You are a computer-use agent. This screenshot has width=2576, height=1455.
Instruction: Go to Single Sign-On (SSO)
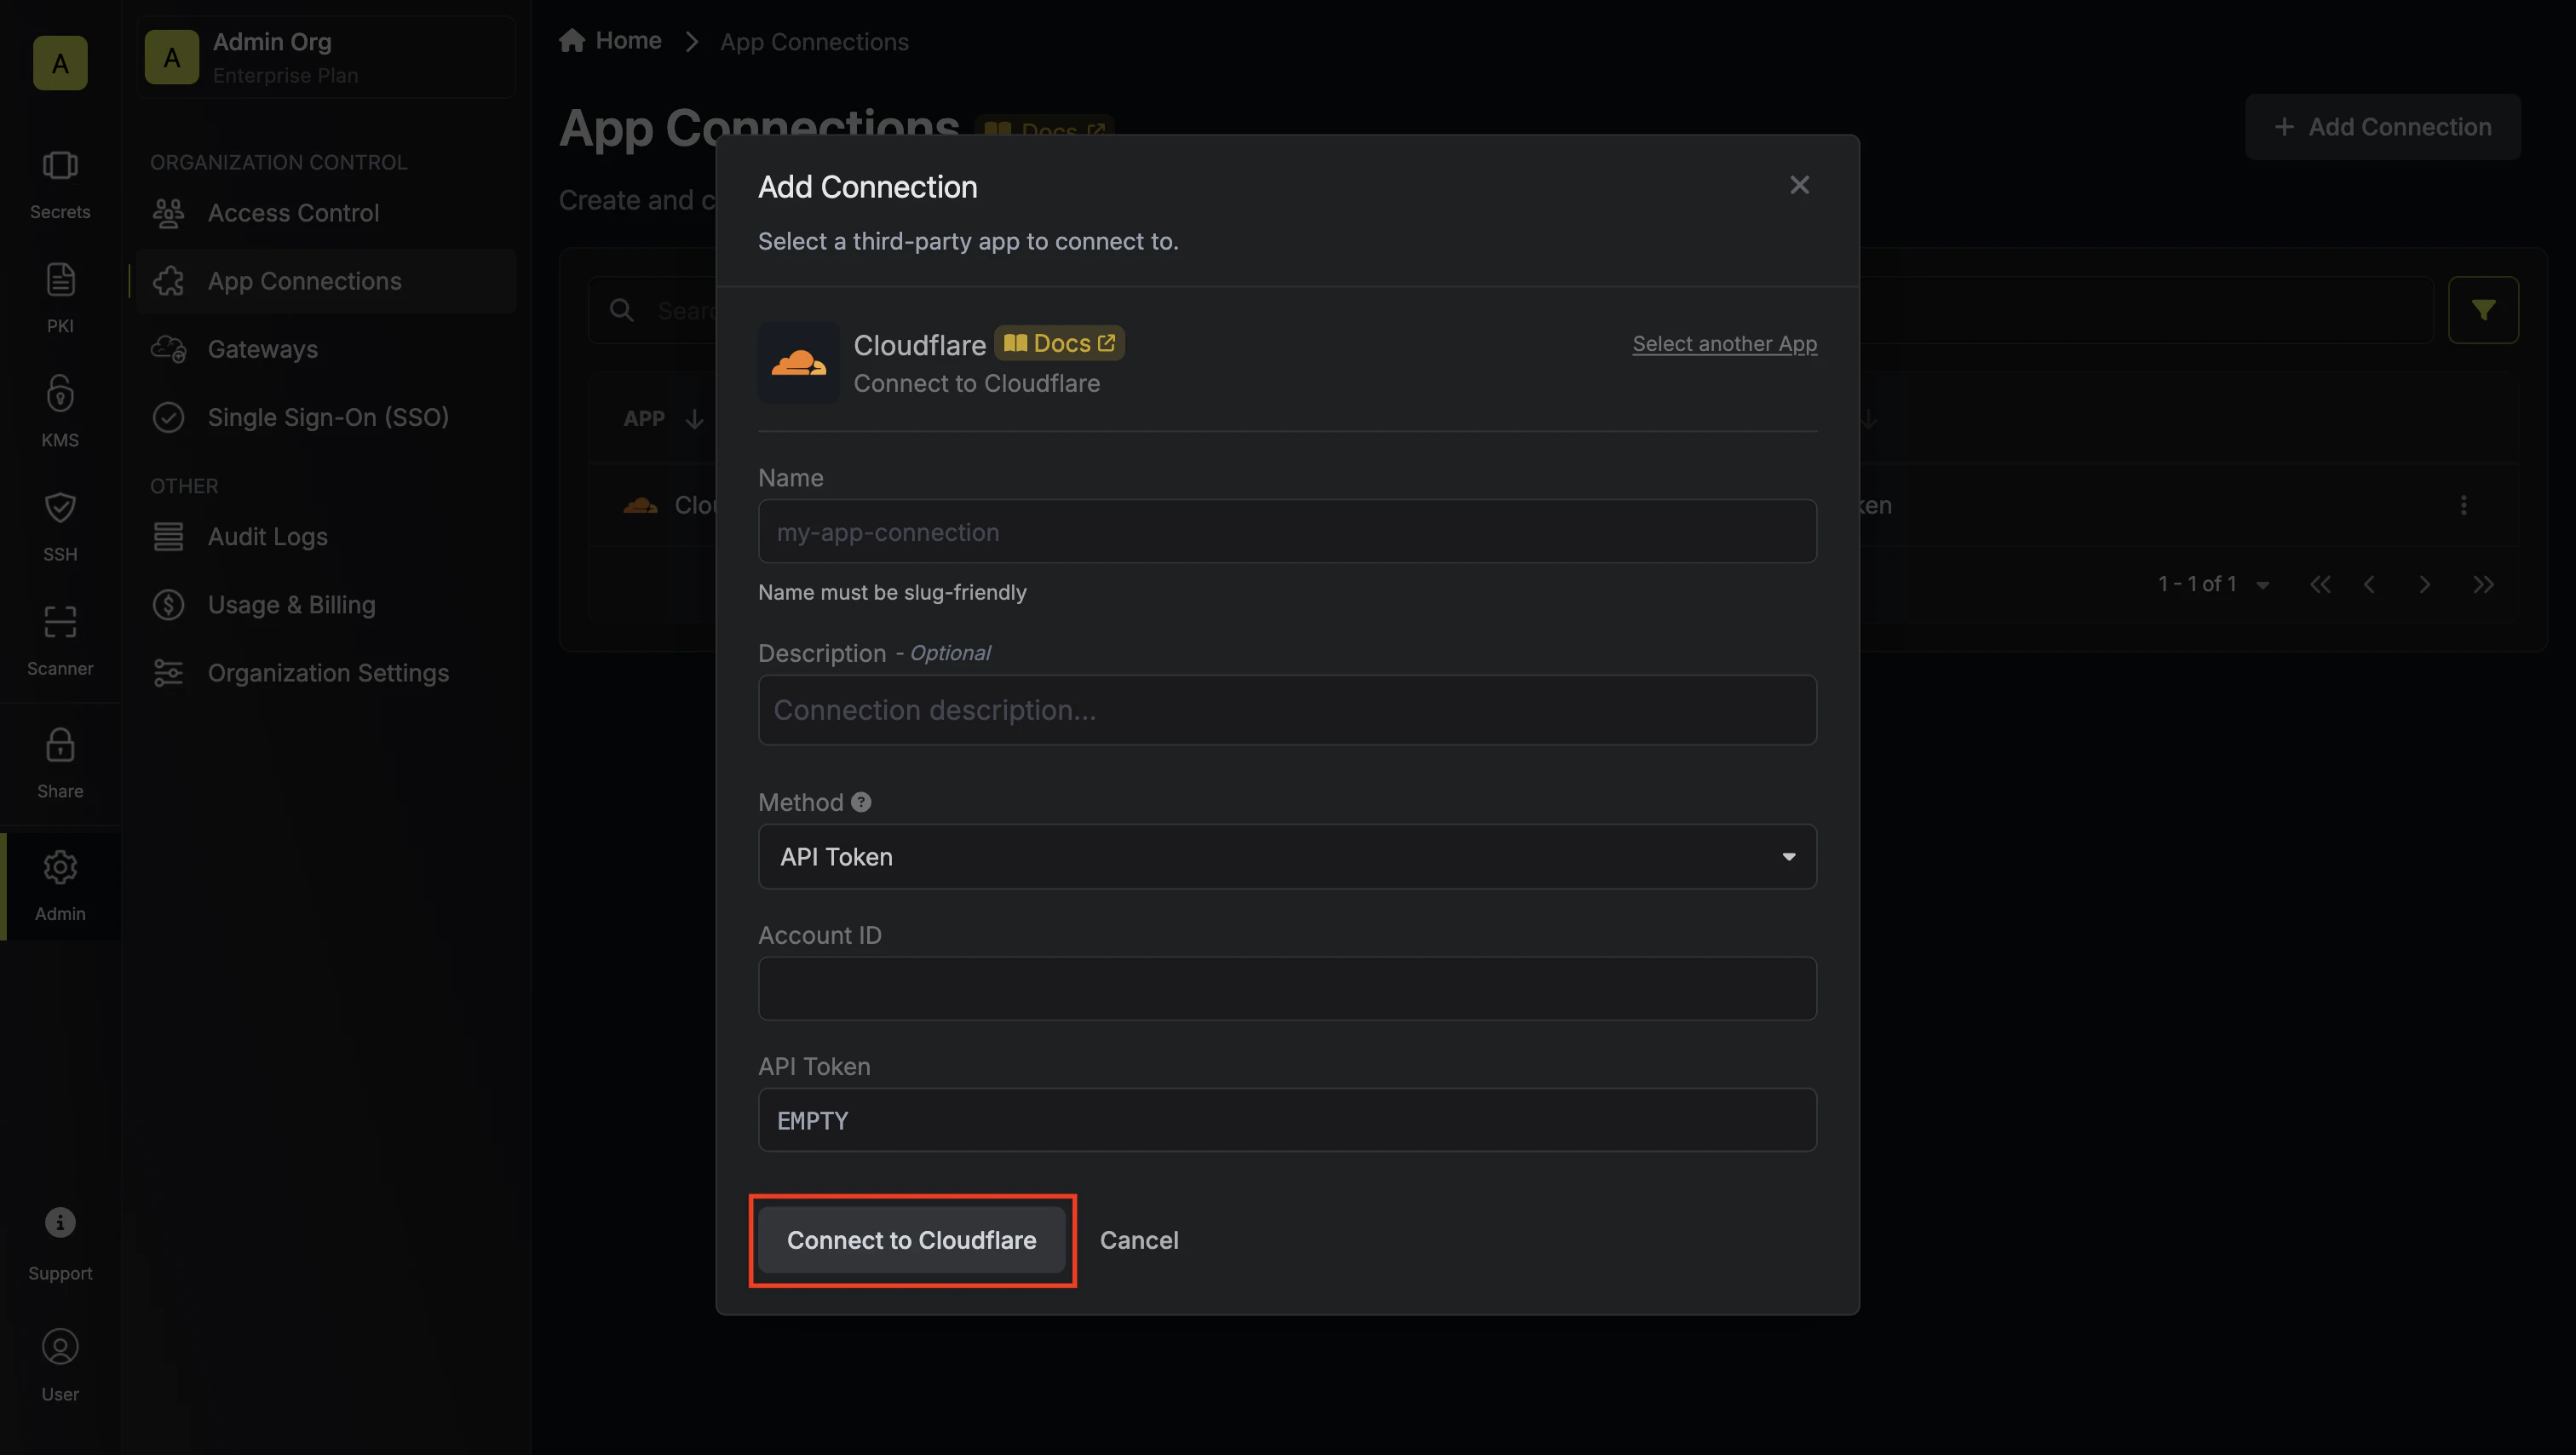click(x=326, y=417)
